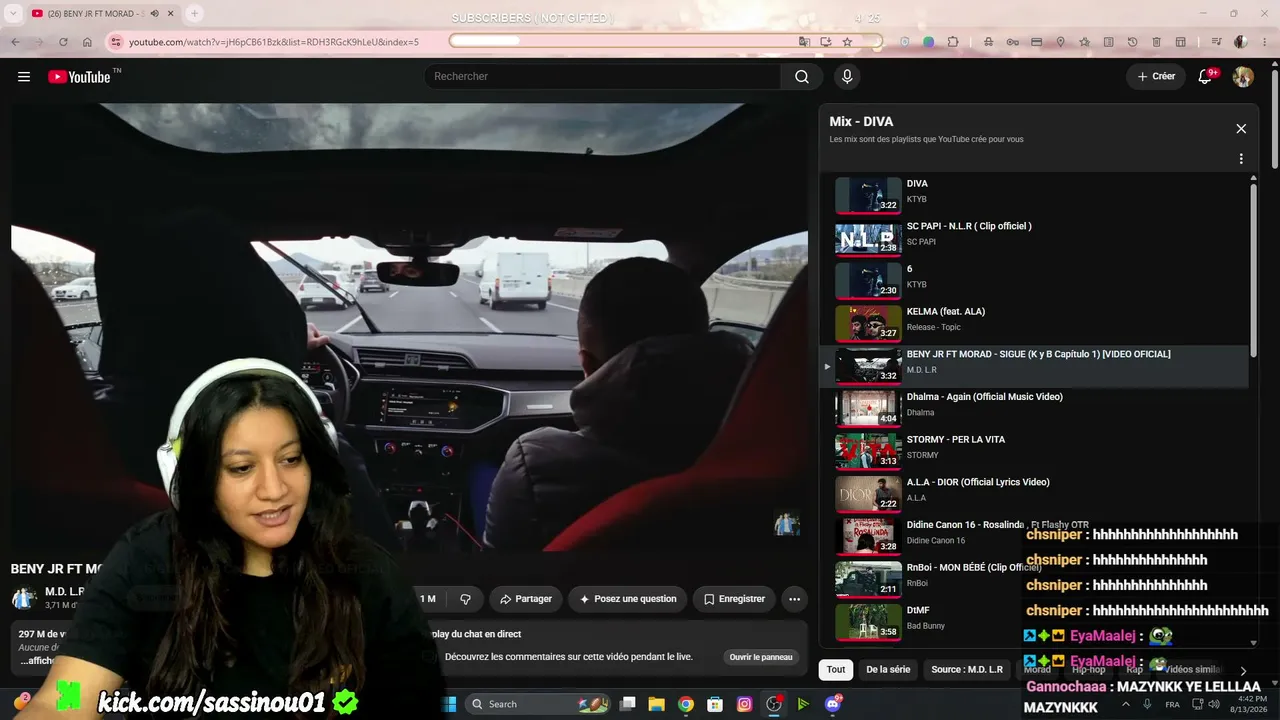Screen dimensions: 1280x720
Task: Play Dhalma - Again (Official Music Video)
Action: [1035, 409]
